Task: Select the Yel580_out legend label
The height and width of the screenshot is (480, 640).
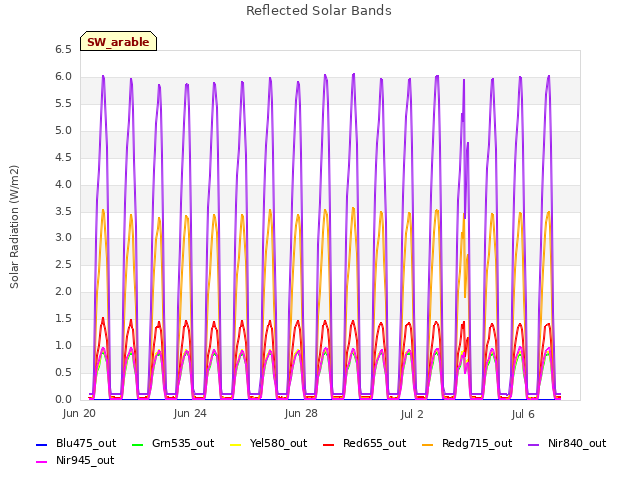Action: (x=278, y=444)
